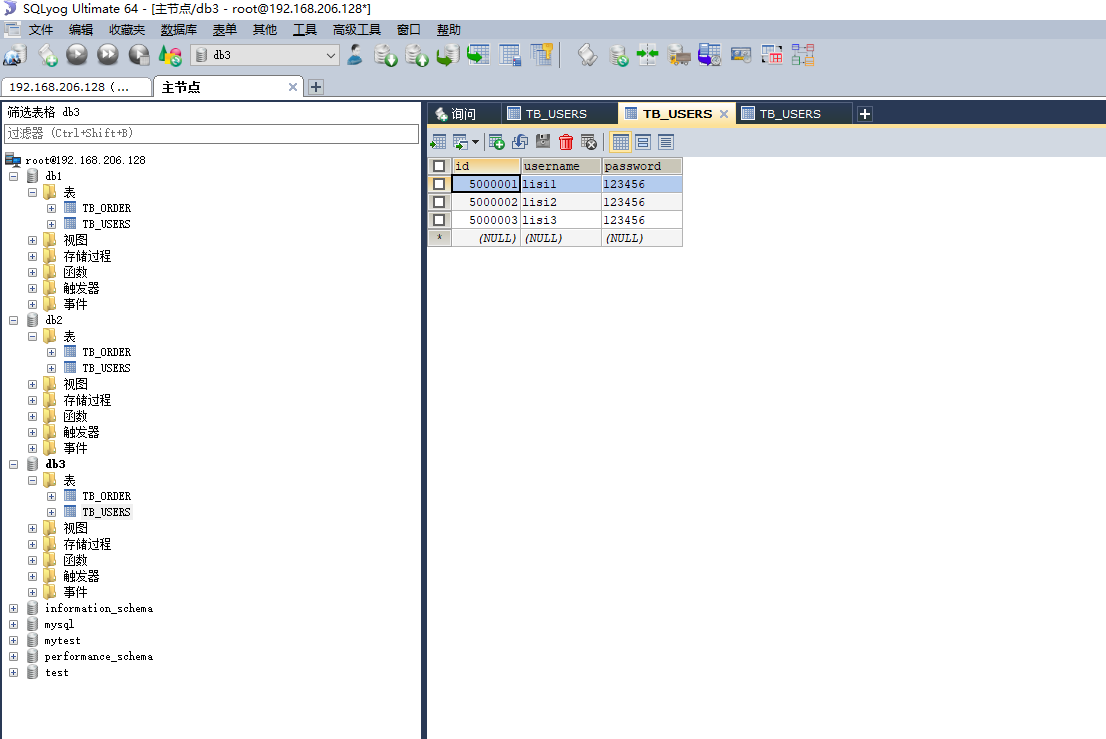Click the duplicate current row icon
Screen dimensions: 1106x739
point(520,142)
